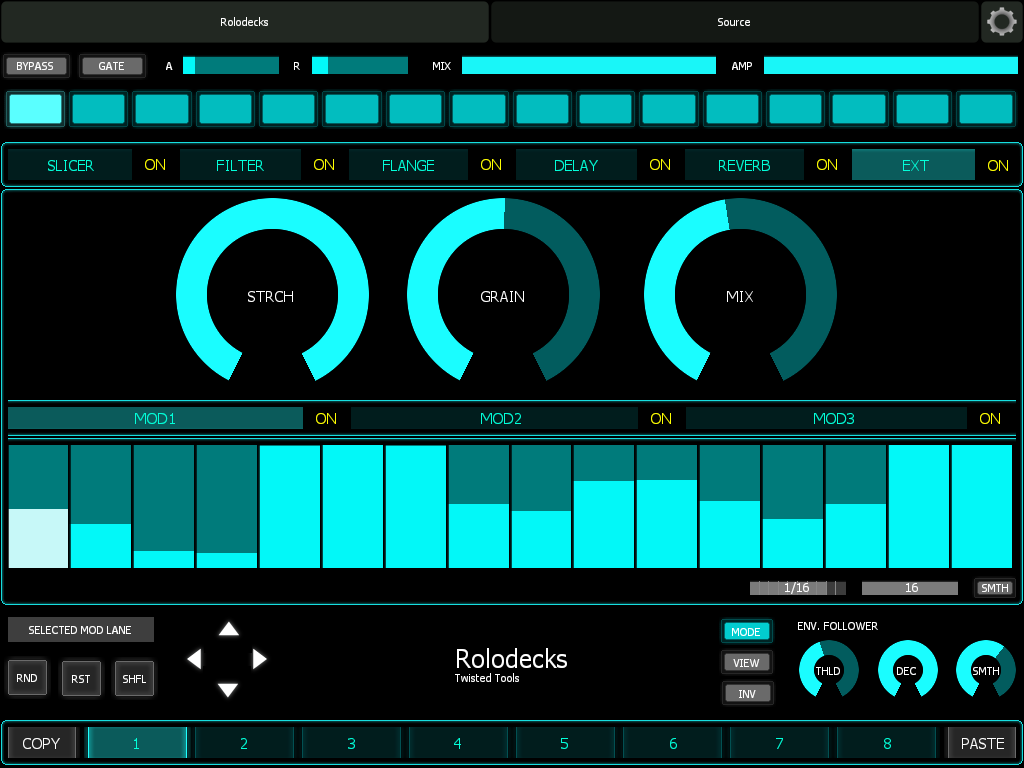Click the last step pad in row
This screenshot has height=768, width=1024.
985,109
